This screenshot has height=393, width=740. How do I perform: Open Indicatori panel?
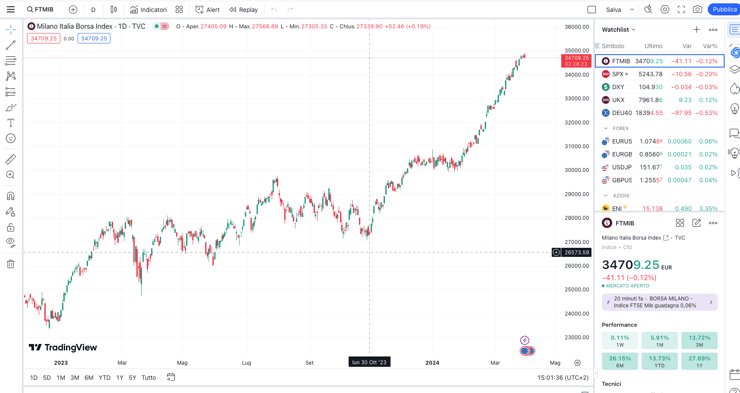pos(148,9)
